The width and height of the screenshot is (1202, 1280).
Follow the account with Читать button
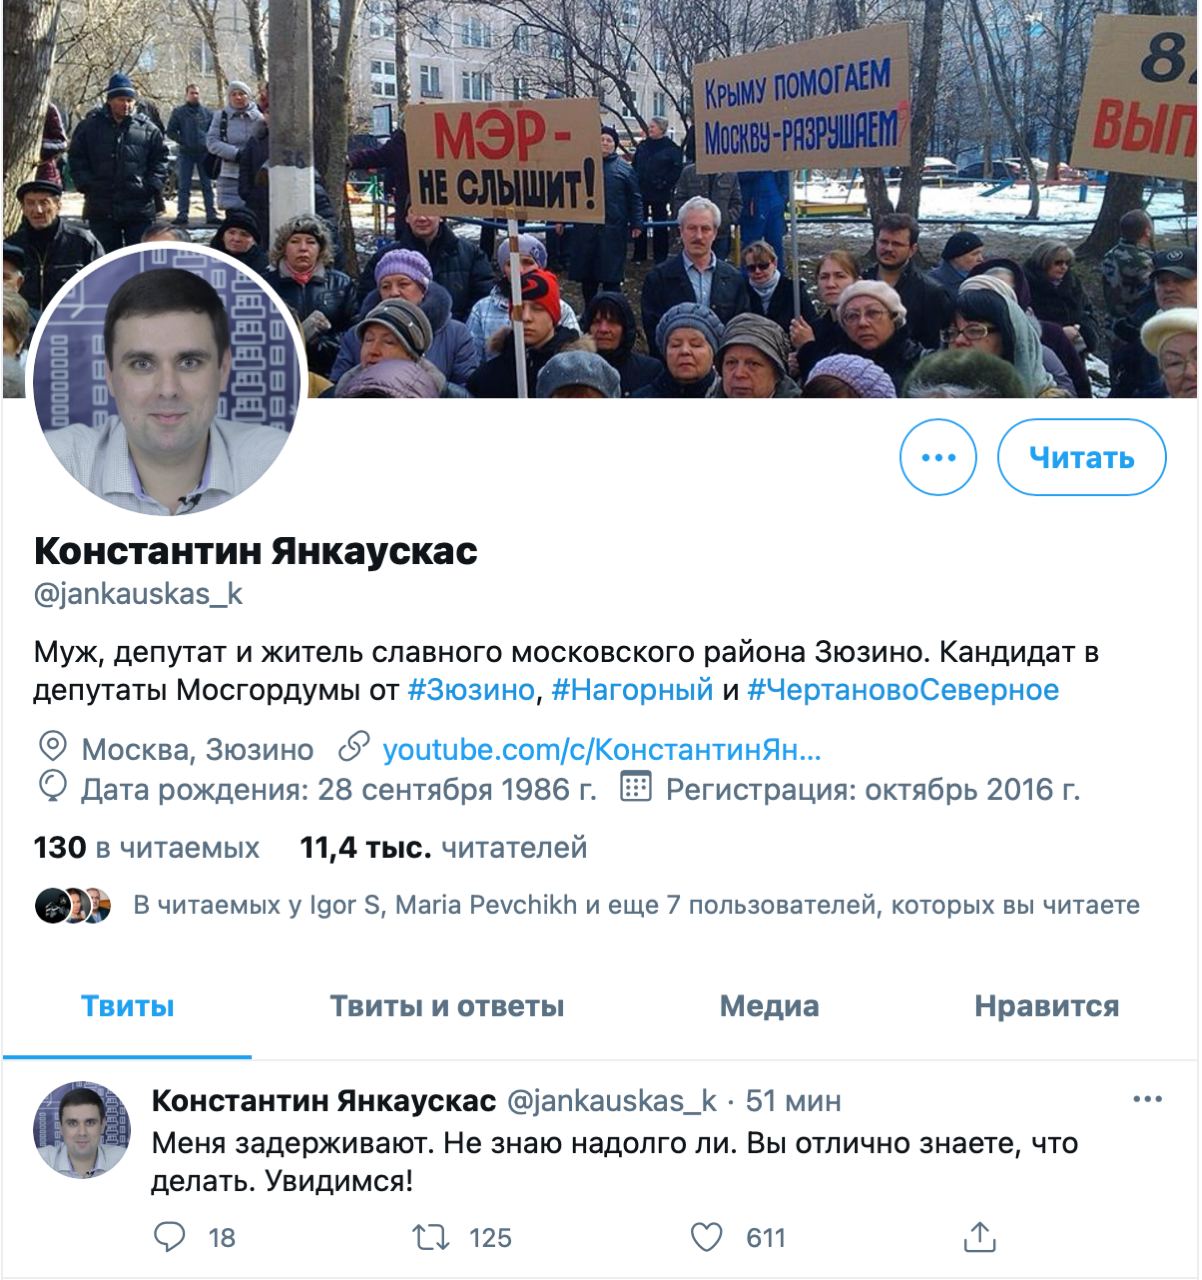tap(1082, 457)
